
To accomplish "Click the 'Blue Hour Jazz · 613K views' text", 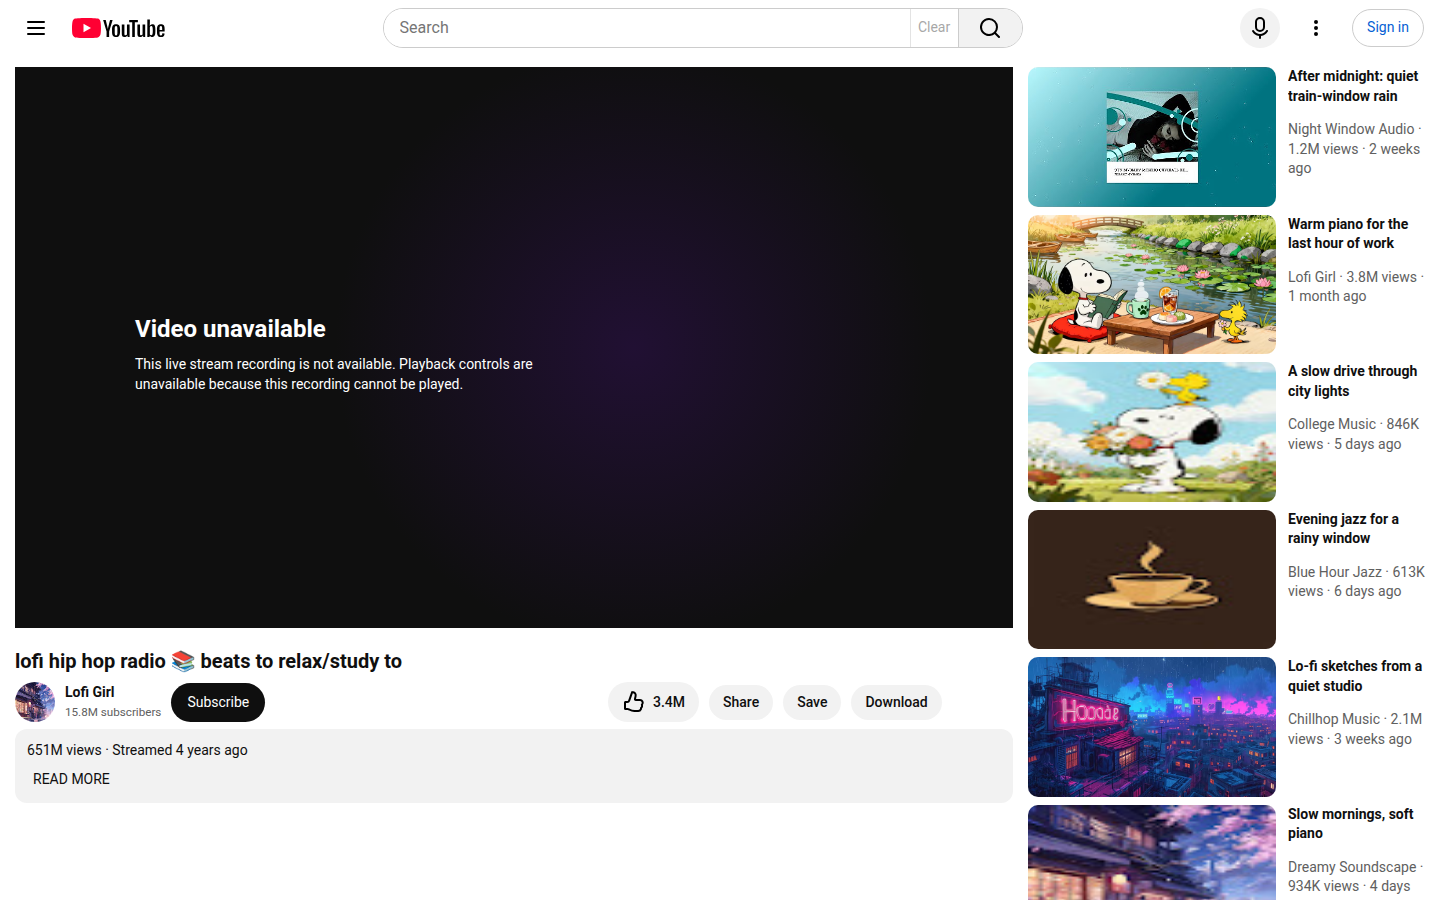I will tap(1356, 582).
